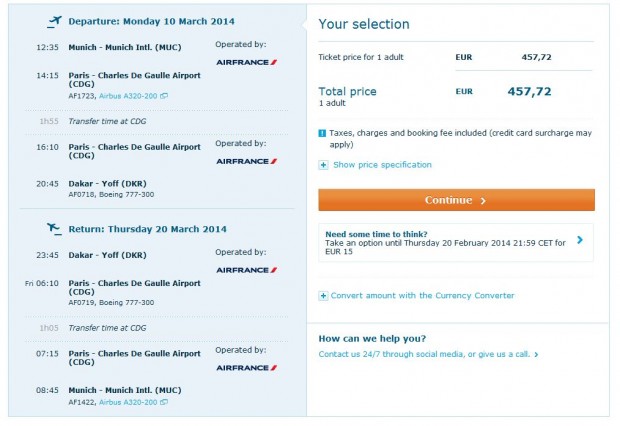Click the Air France logo for flight AF1422
This screenshot has width=620, height=426.
tap(247, 368)
